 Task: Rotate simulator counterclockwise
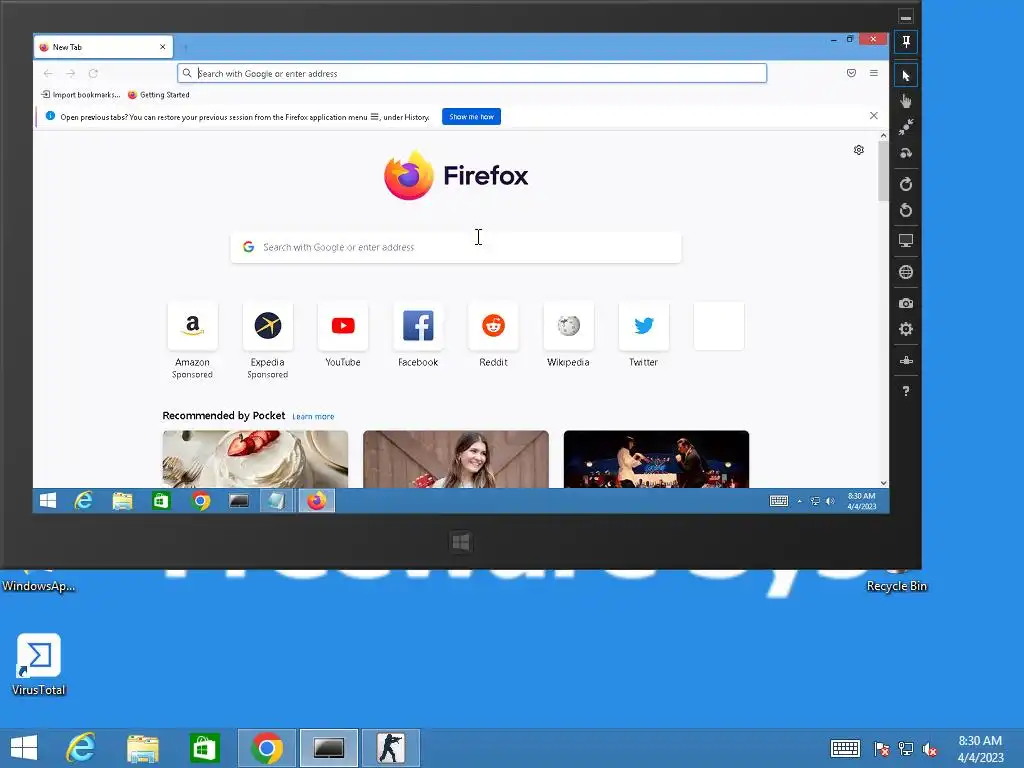click(906, 210)
